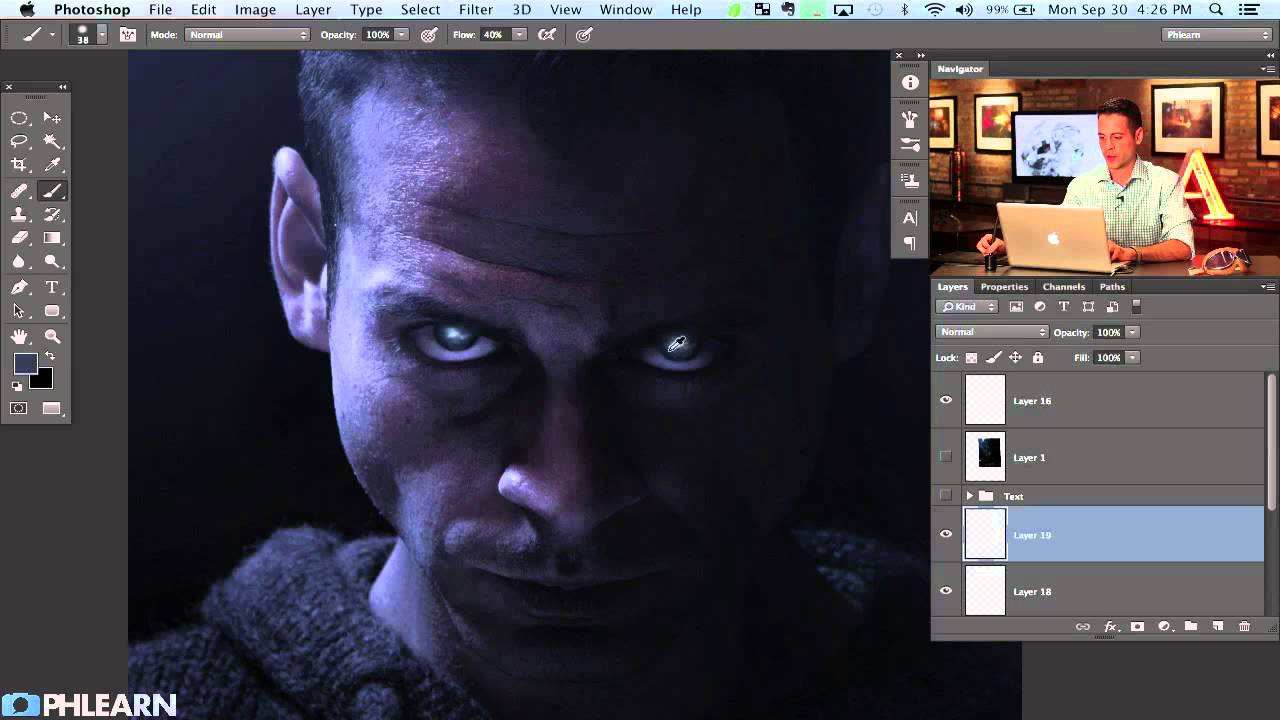The width and height of the screenshot is (1280, 720).
Task: Hide Layer 19 visibility eye
Action: pos(946,534)
